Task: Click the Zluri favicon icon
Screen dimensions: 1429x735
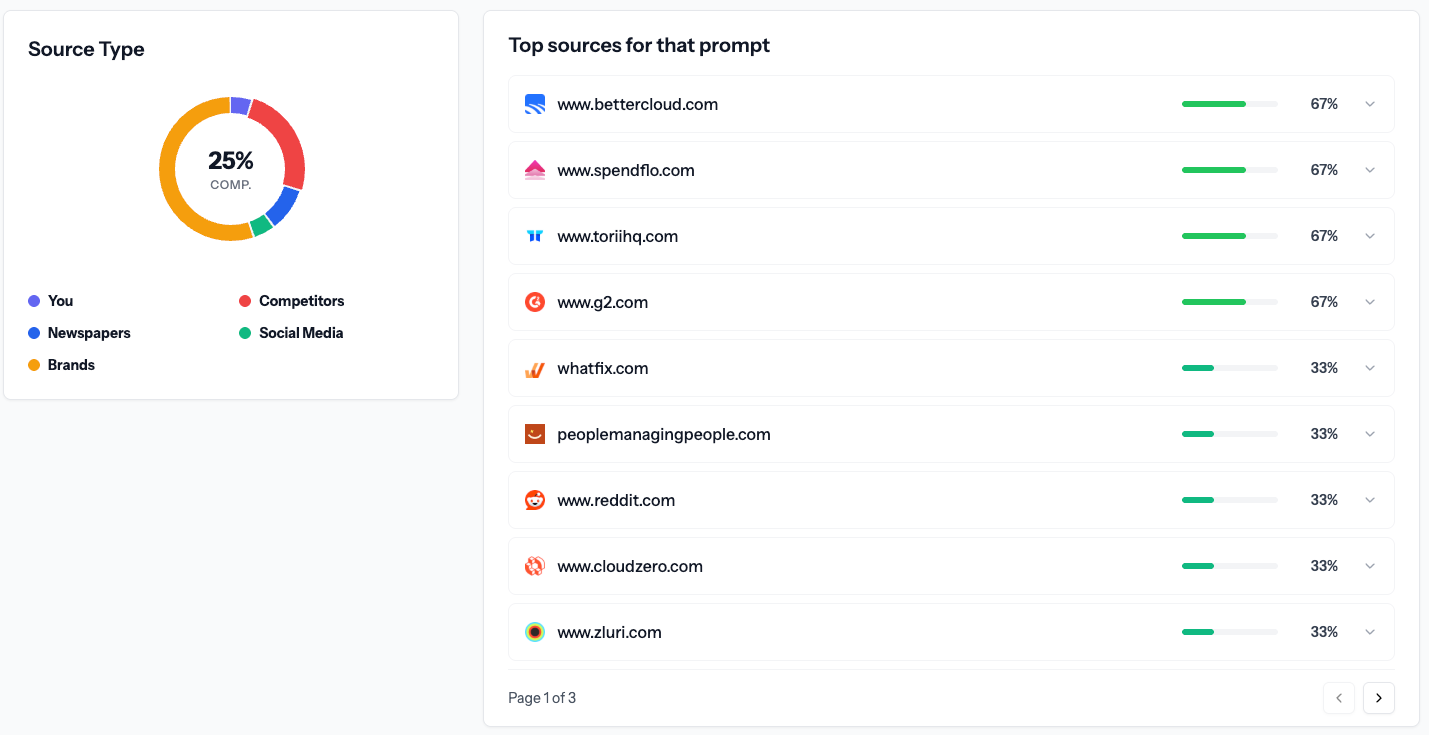Action: 535,632
